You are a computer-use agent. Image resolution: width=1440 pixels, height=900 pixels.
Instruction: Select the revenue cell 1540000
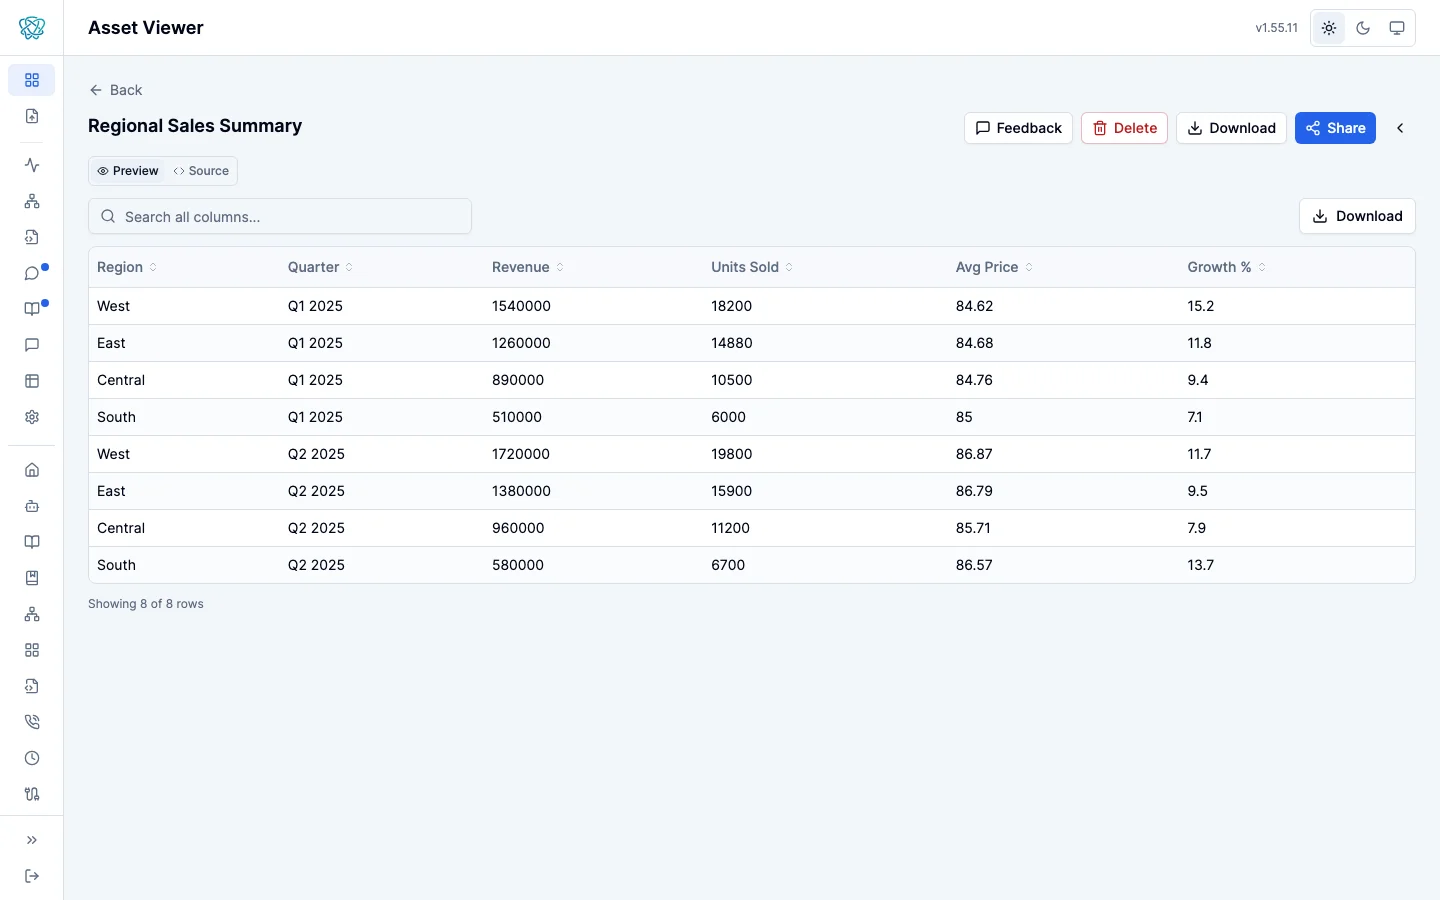(521, 306)
